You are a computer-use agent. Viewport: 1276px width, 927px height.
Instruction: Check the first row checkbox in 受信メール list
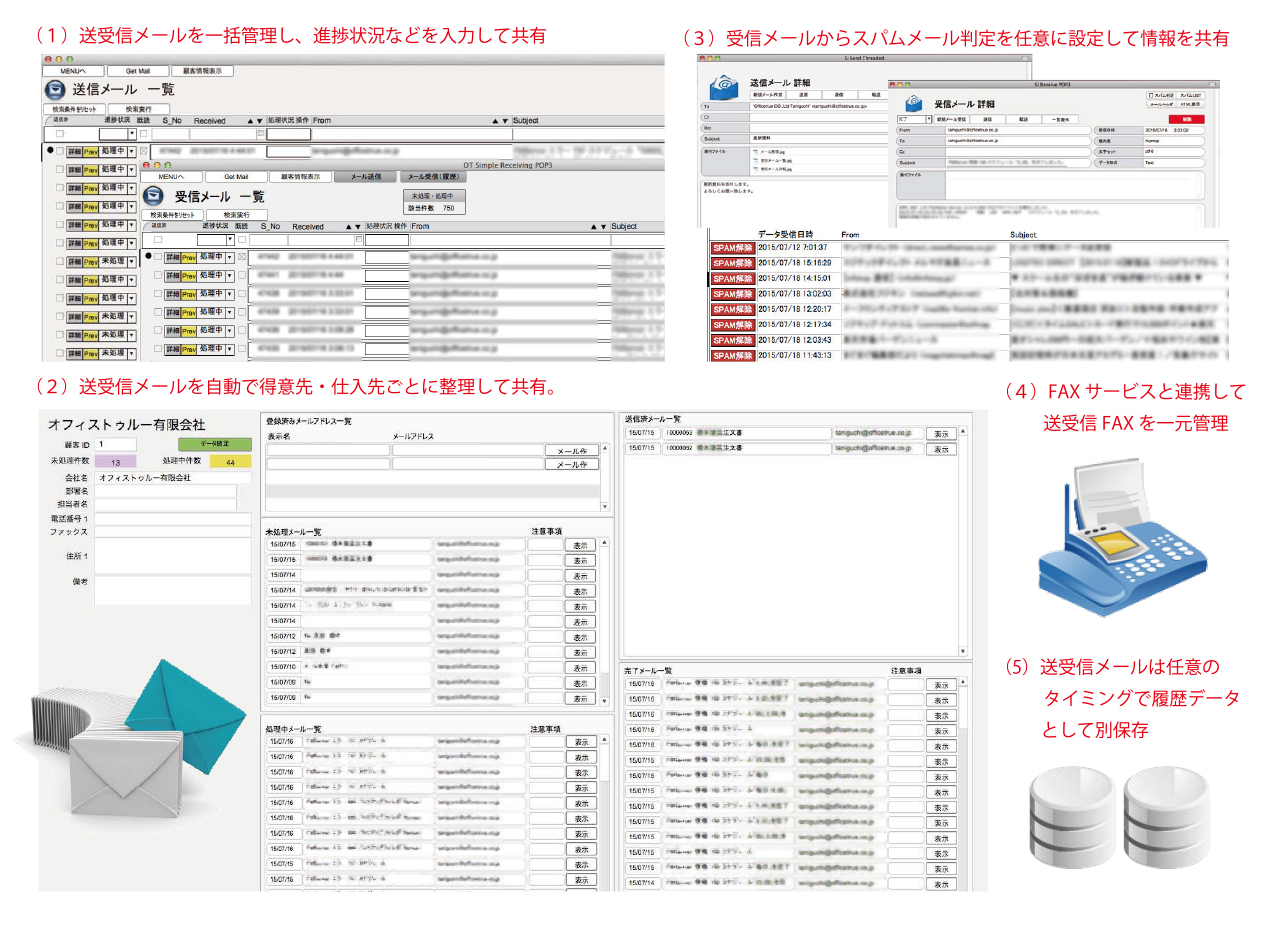pyautogui.click(x=158, y=257)
